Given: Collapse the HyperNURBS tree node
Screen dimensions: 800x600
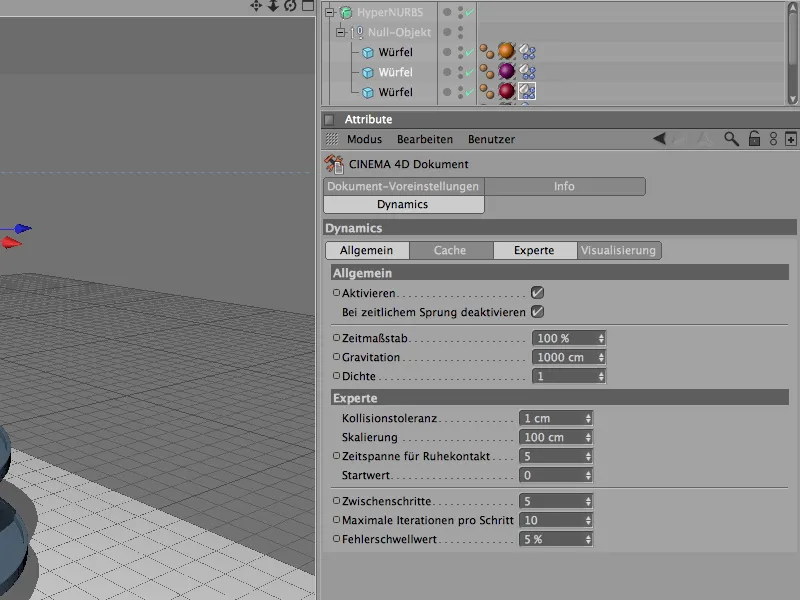Looking at the screenshot, I should click(330, 12).
